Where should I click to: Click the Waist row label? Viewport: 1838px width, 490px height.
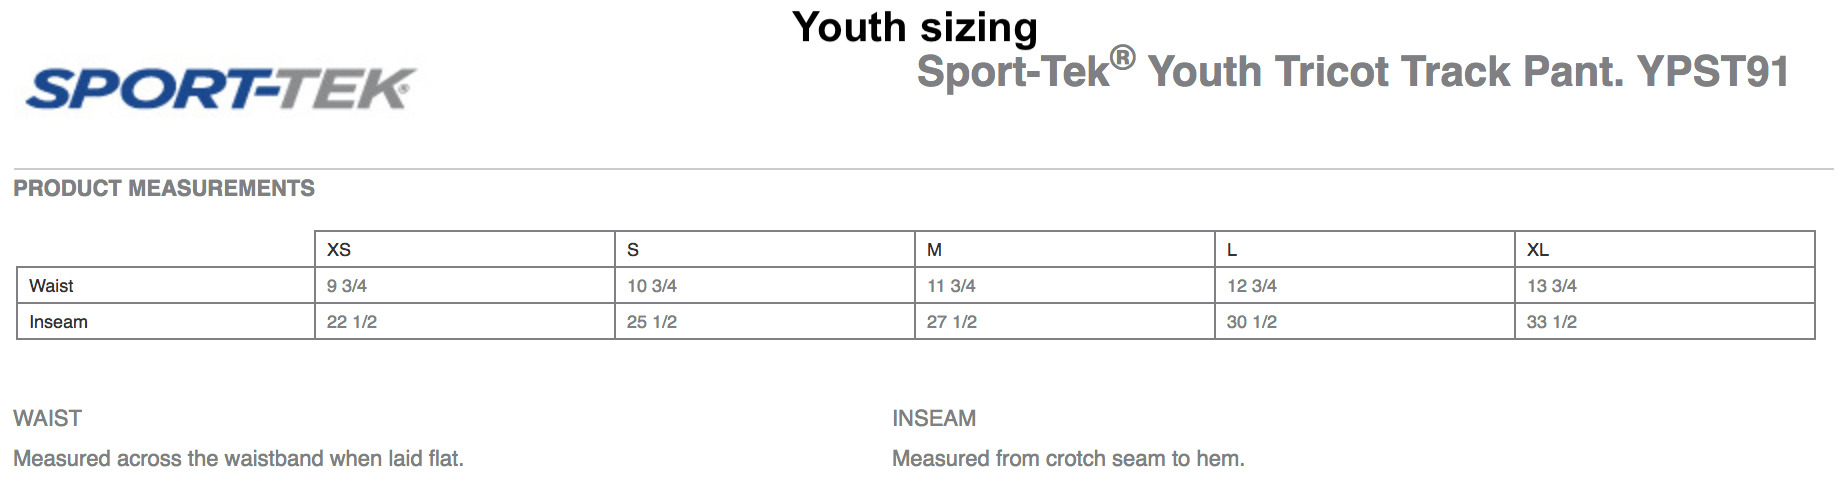point(51,286)
